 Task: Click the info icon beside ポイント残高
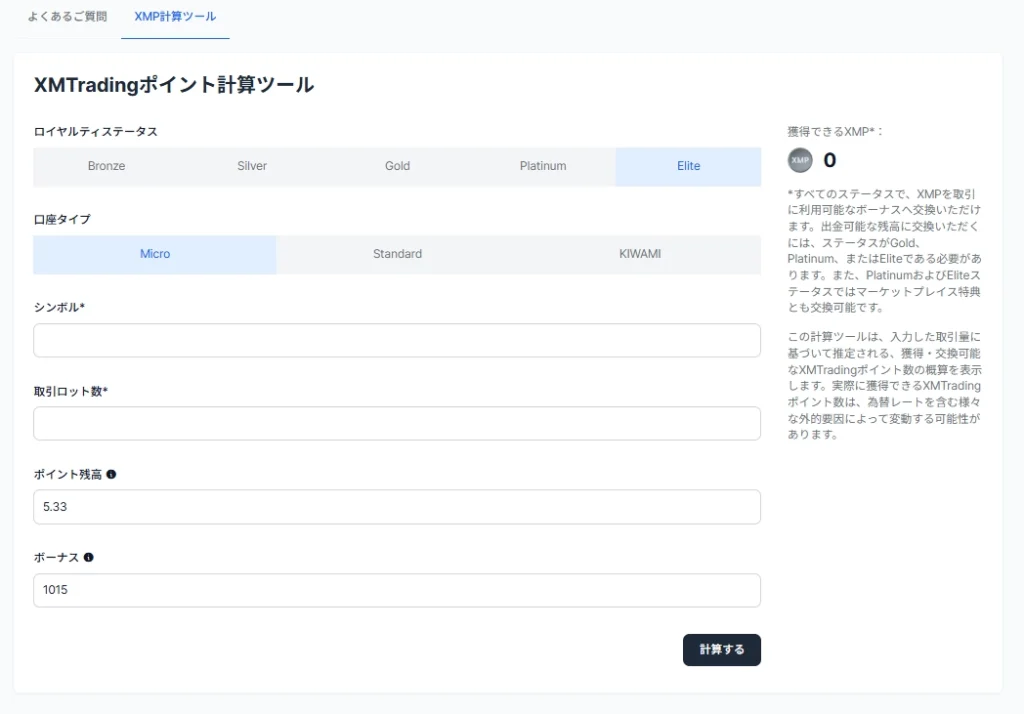(x=111, y=474)
